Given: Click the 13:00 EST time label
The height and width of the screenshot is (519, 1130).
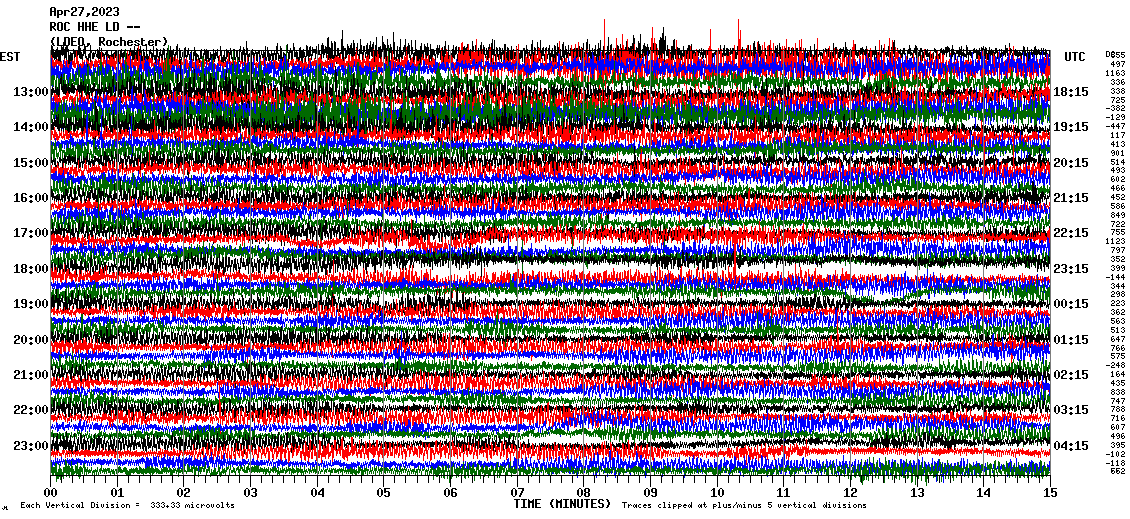Looking at the screenshot, I should click(32, 92).
